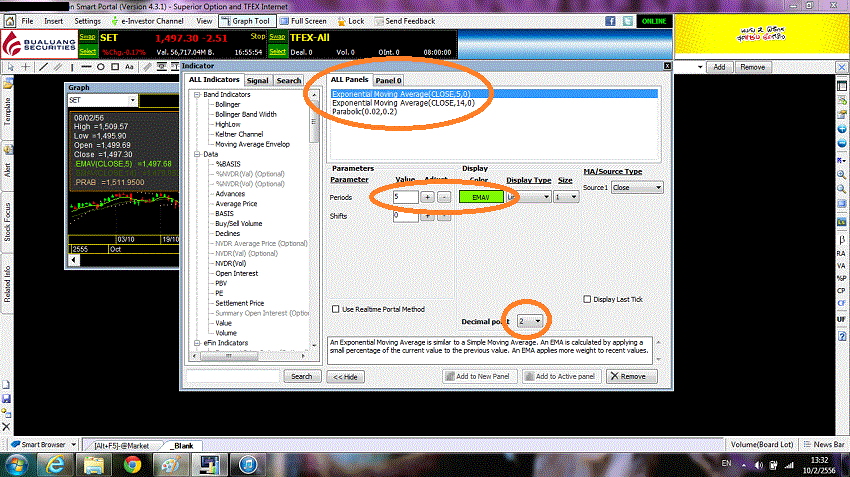Viewport: 850px width, 477px height.
Task: Select Keltner Channel in indicator tree
Action: point(239,134)
